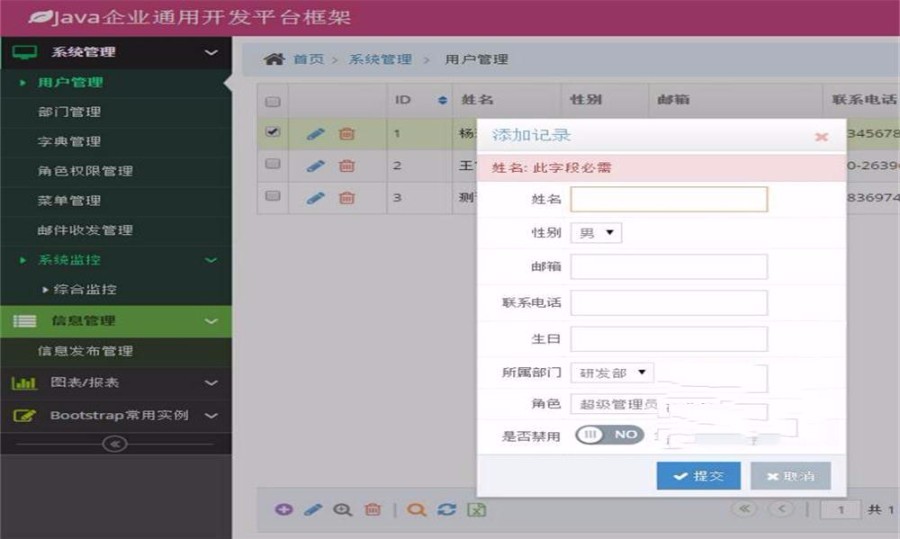Toggle the select-all checkbox in header
Image resolution: width=900 pixels, height=539 pixels.
tap(273, 102)
